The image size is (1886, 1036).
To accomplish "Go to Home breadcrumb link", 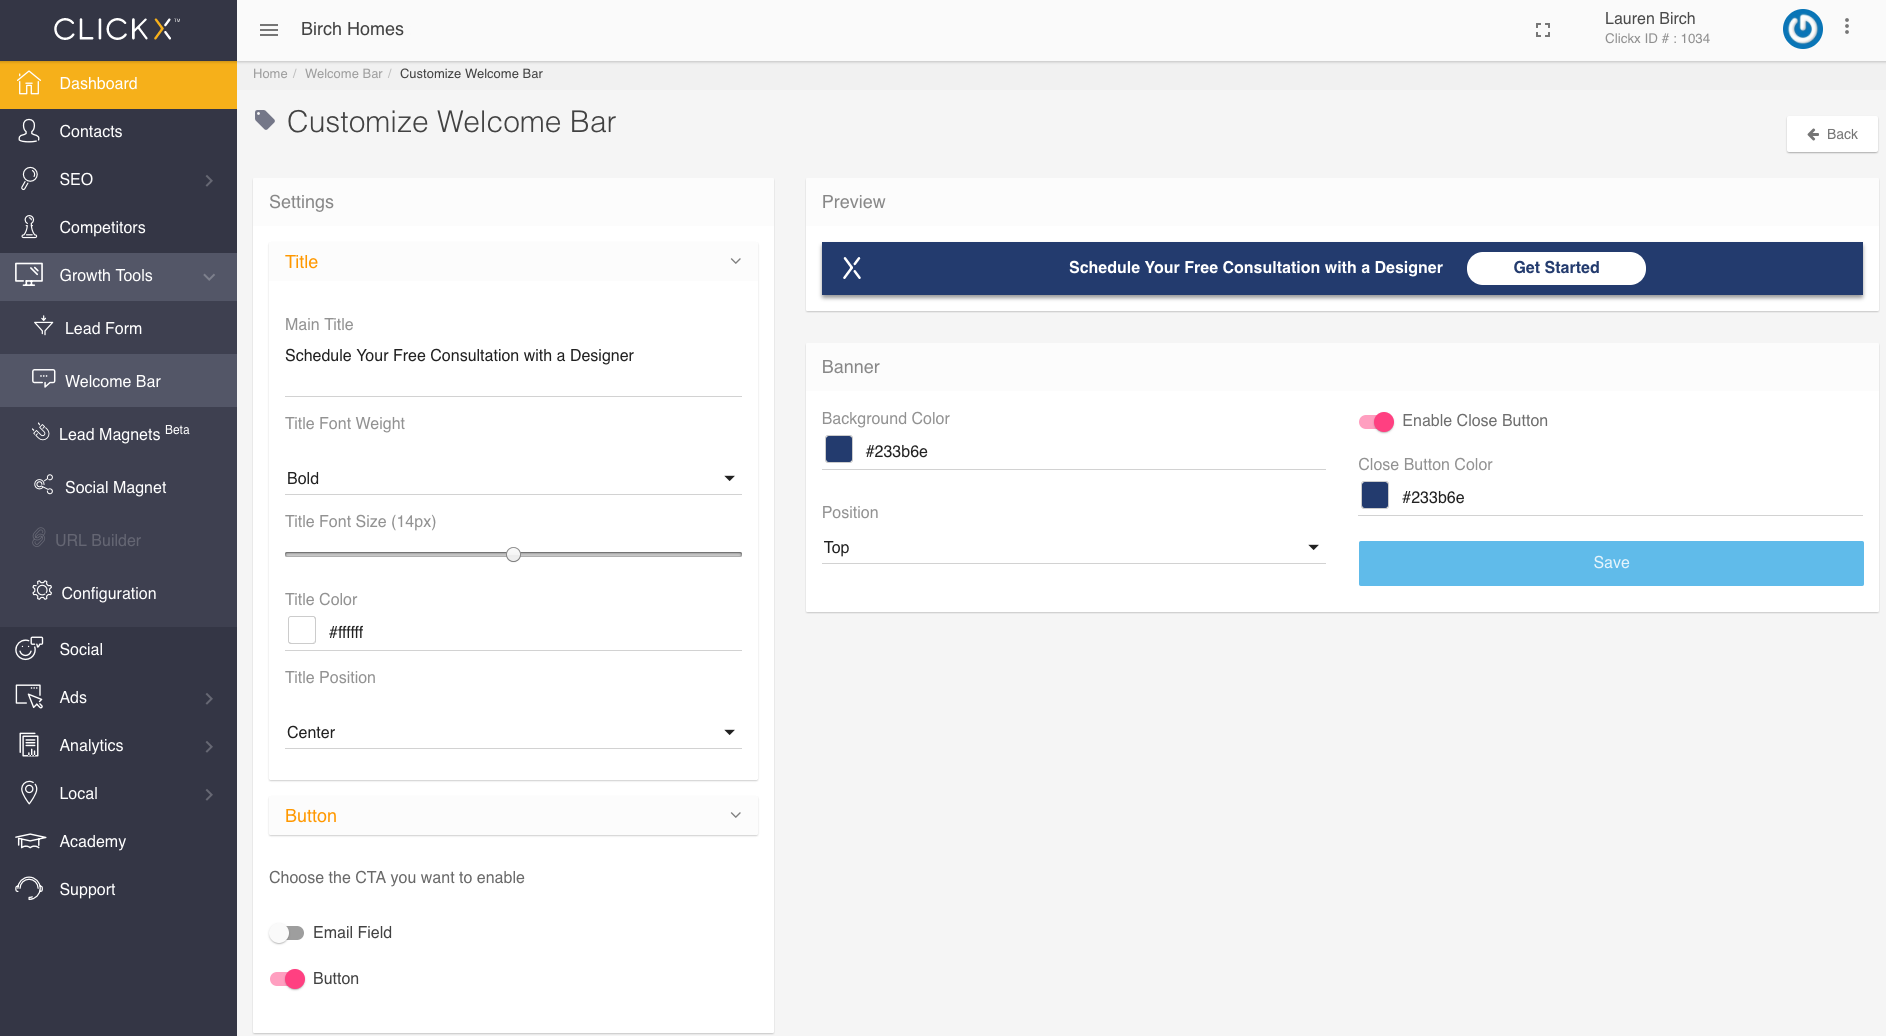I will [x=270, y=74].
